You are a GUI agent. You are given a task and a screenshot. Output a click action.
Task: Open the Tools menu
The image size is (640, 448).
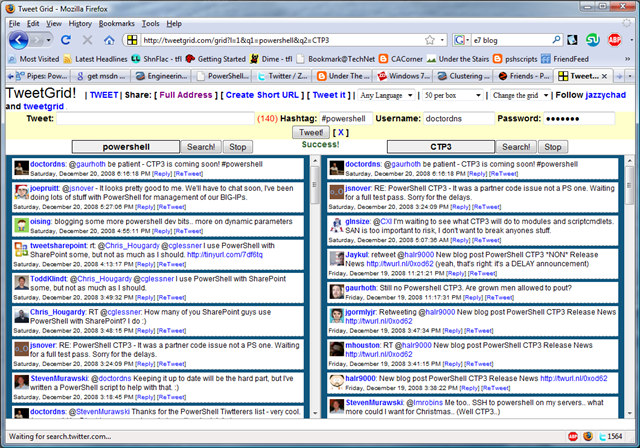point(151,24)
